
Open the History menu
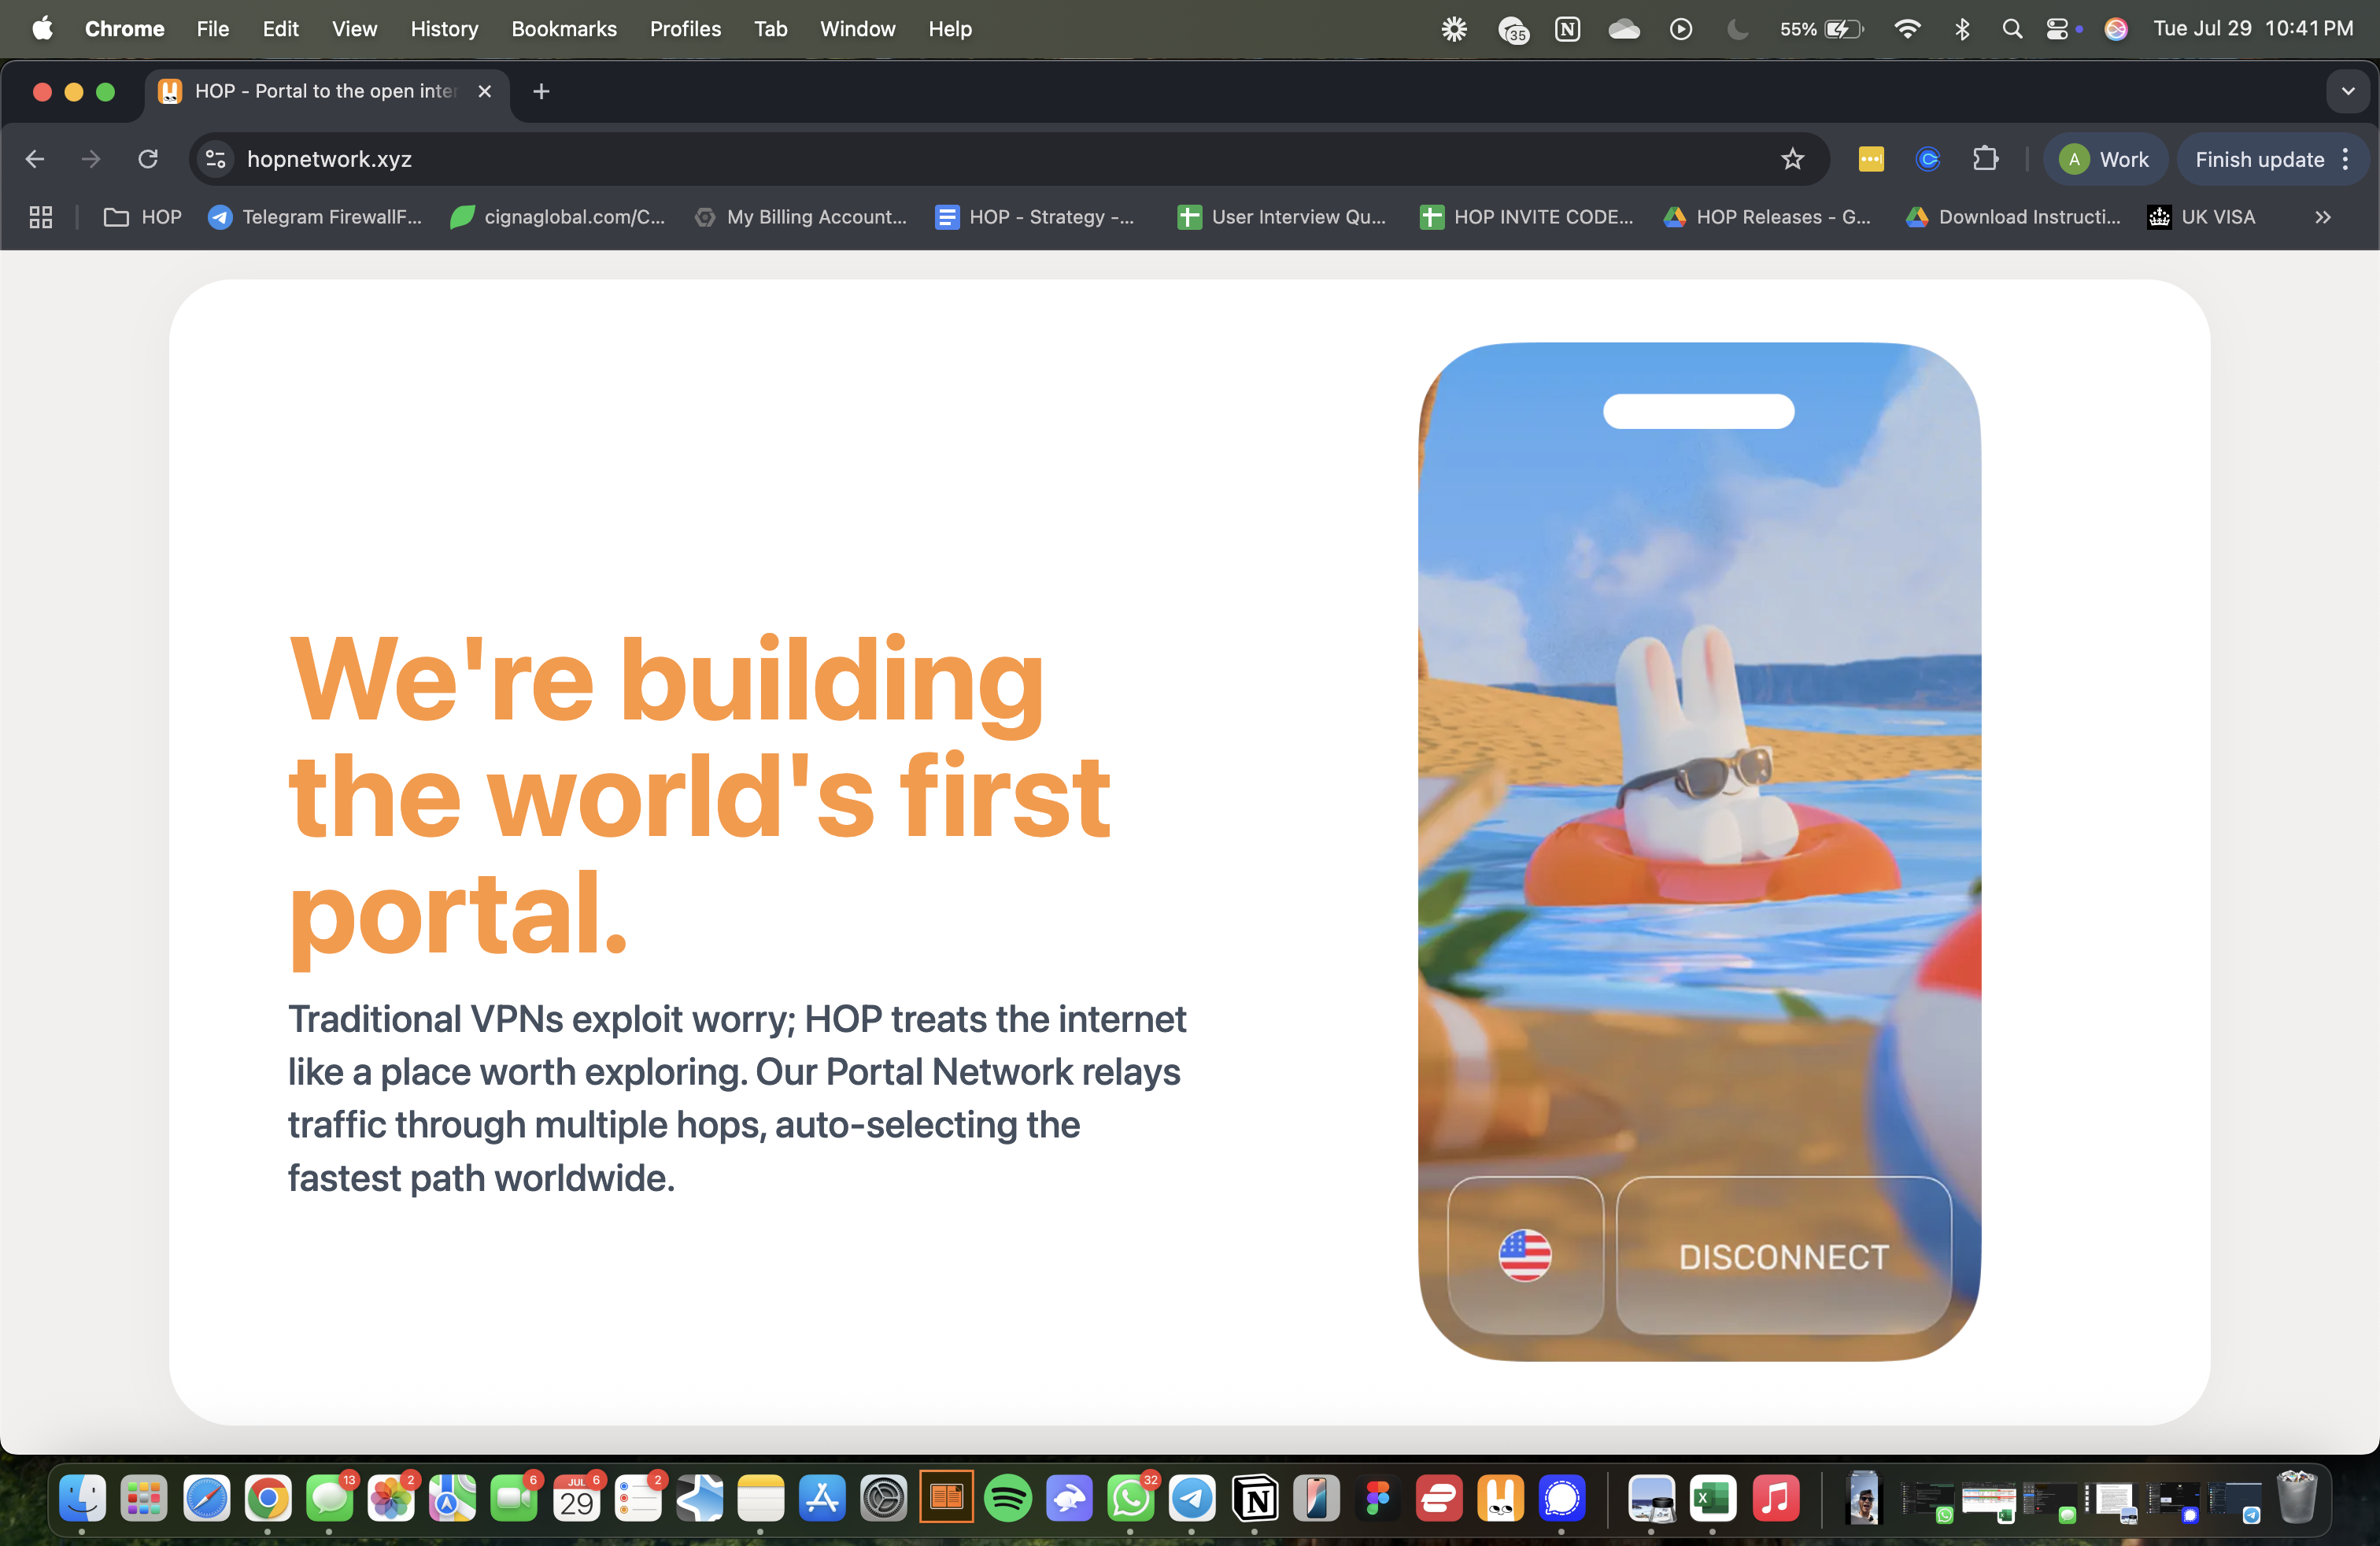pos(444,29)
